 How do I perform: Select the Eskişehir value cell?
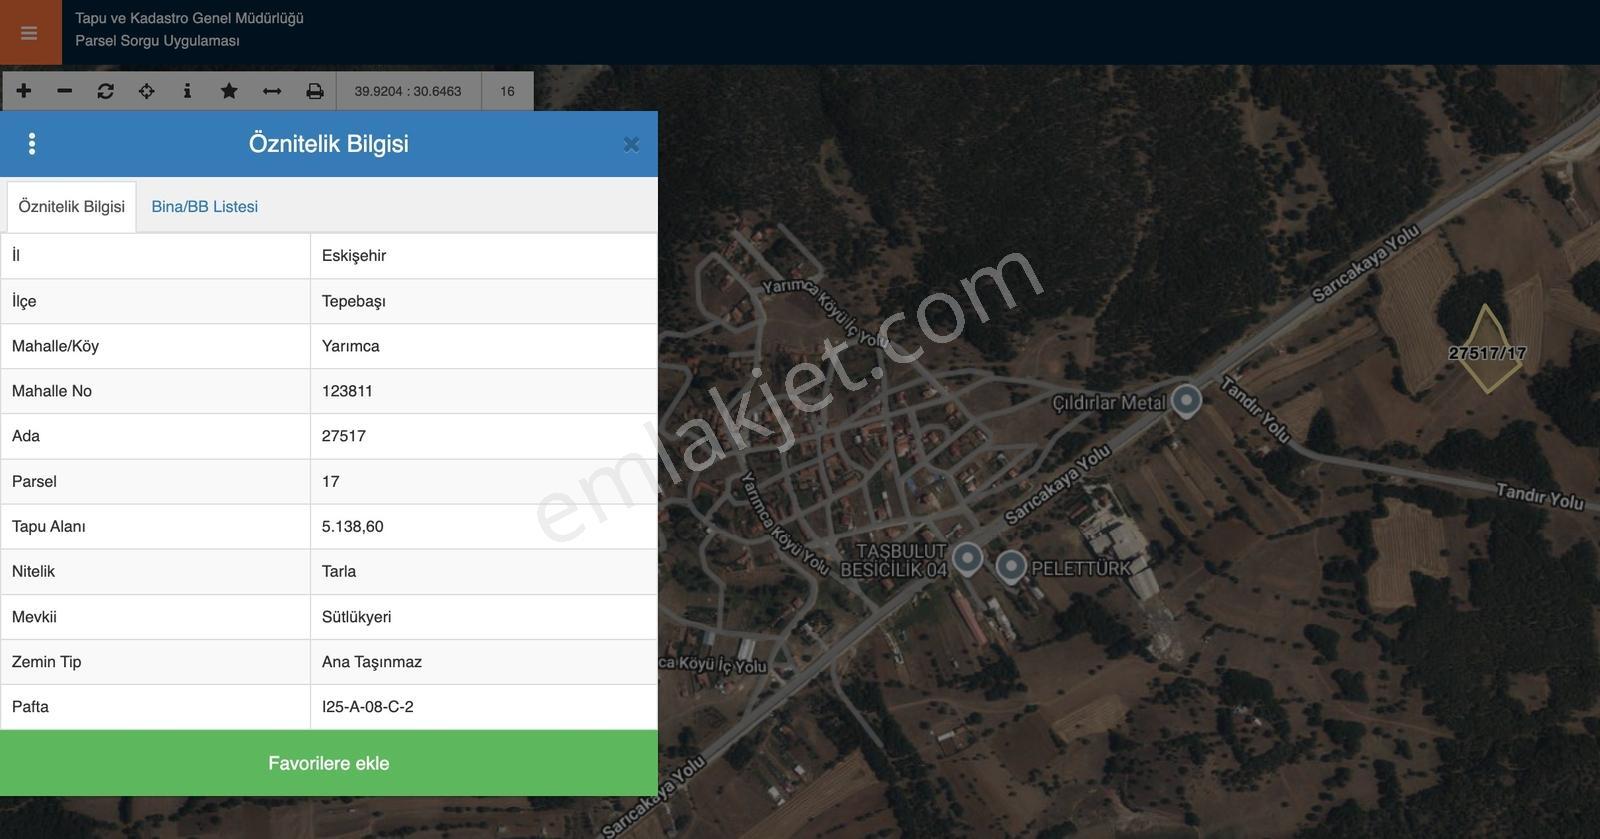pyautogui.click(x=484, y=256)
